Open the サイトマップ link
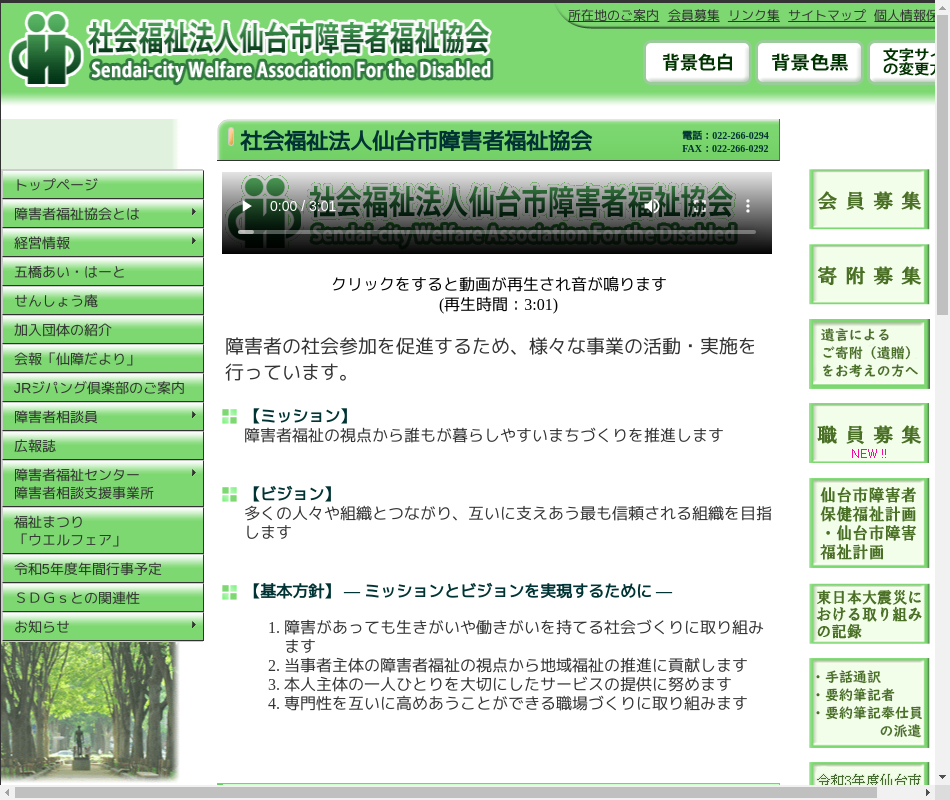 click(x=826, y=15)
